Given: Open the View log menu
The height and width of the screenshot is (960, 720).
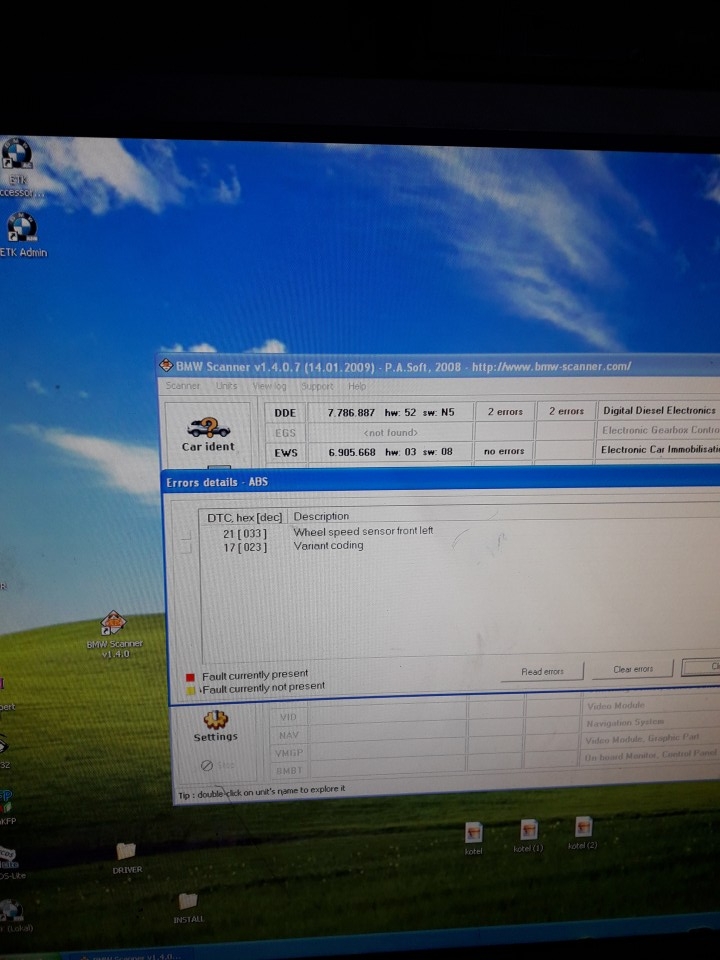Looking at the screenshot, I should [269, 386].
